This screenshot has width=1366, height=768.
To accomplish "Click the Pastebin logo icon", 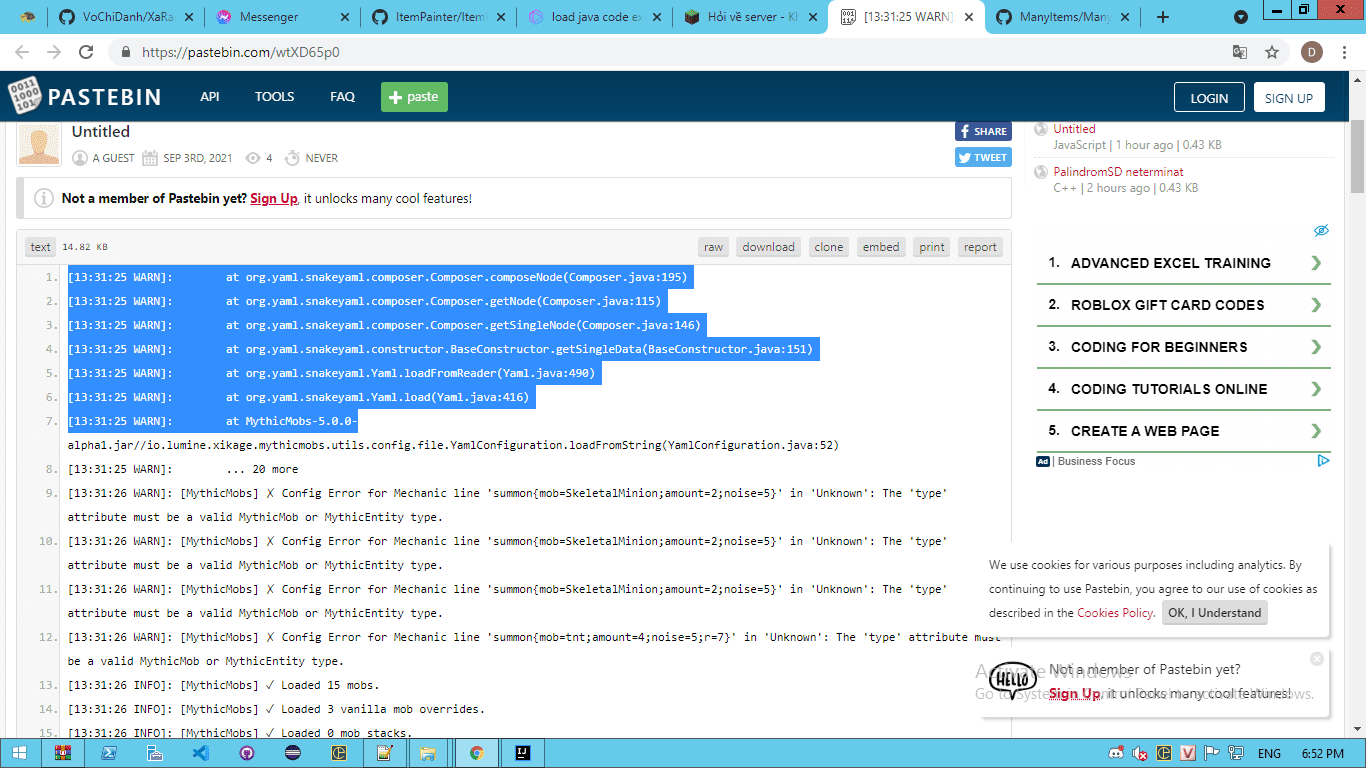I will pyautogui.click(x=25, y=97).
